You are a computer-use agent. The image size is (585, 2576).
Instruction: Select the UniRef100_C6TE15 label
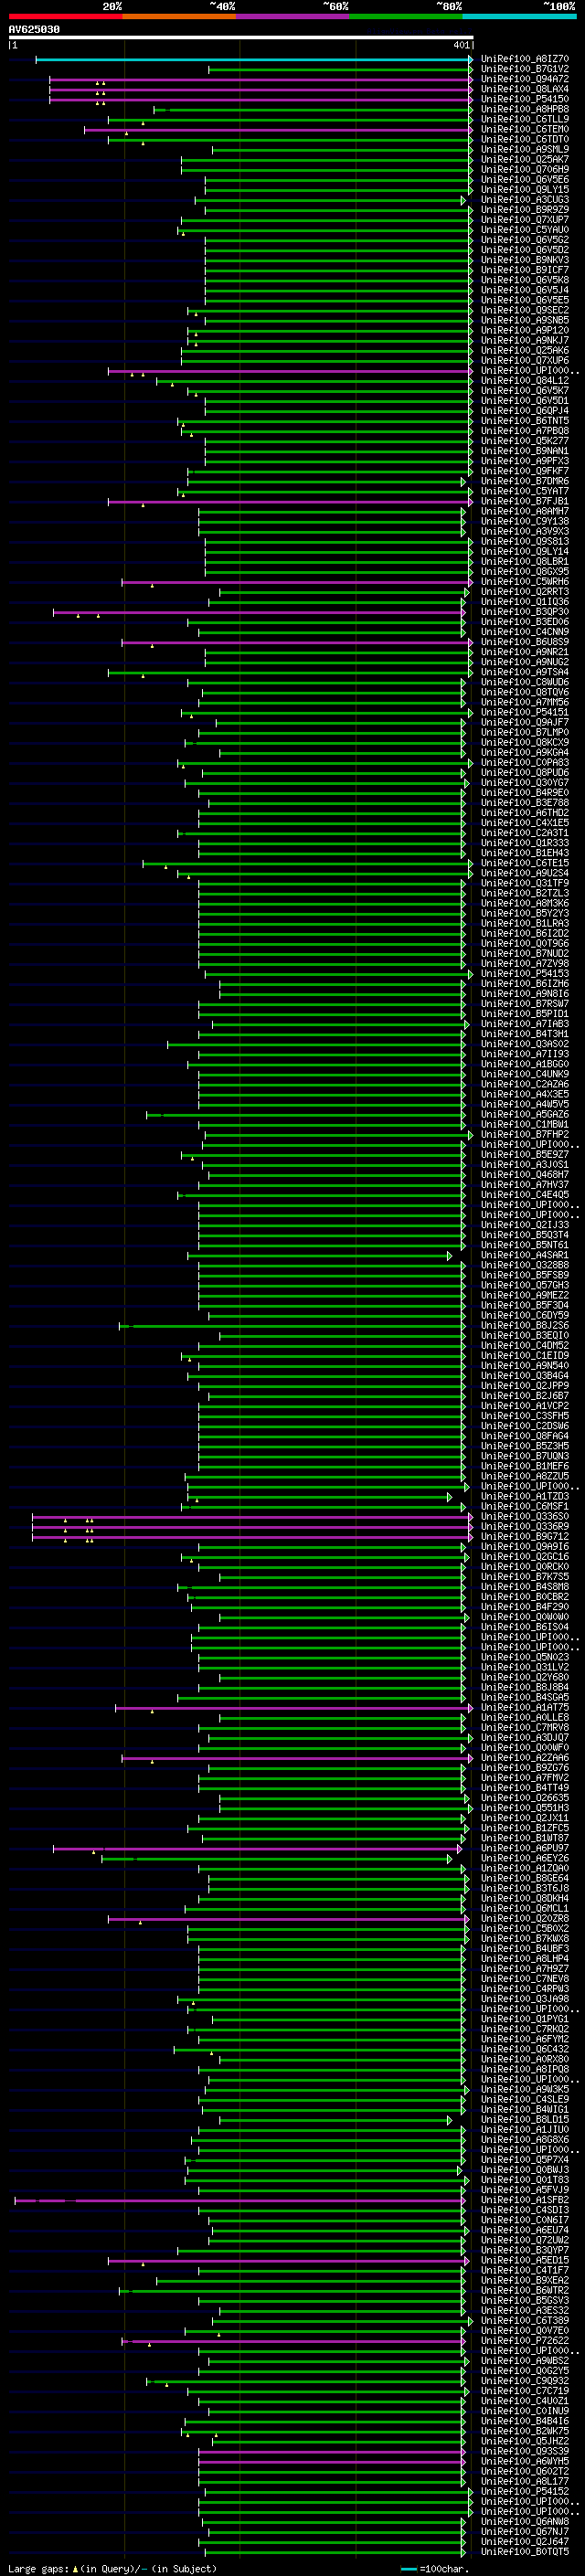coord(524,863)
